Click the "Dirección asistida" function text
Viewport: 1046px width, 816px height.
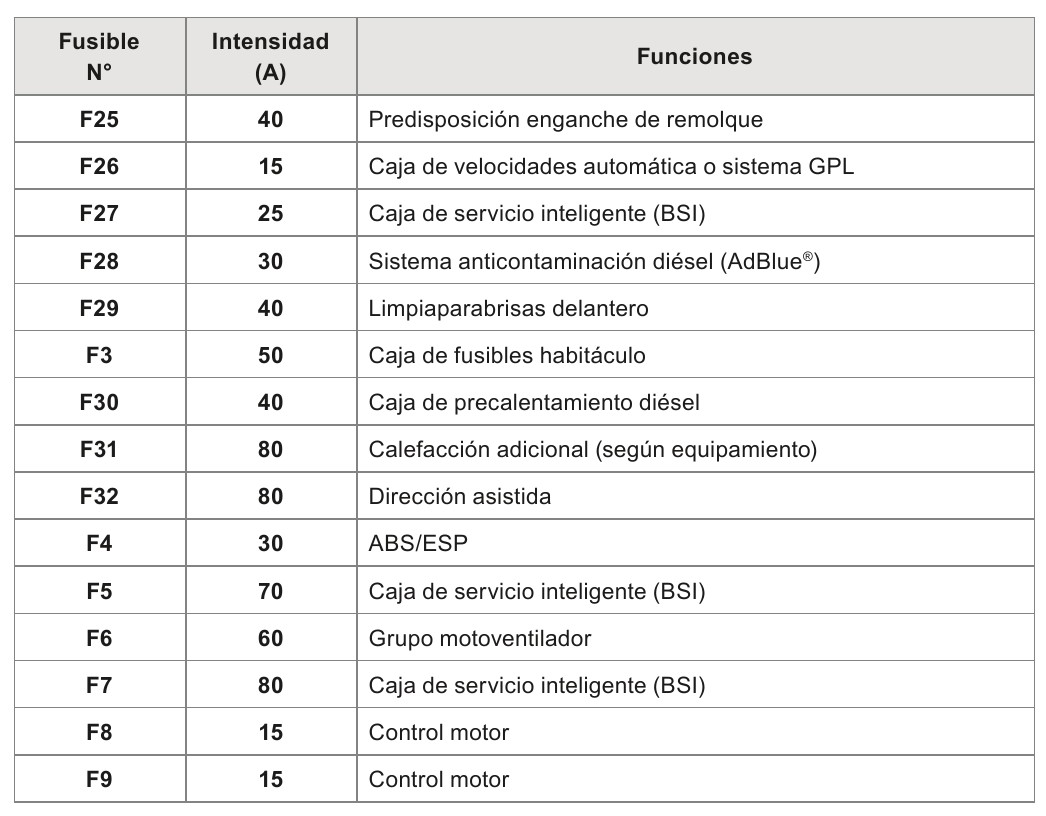point(459,497)
